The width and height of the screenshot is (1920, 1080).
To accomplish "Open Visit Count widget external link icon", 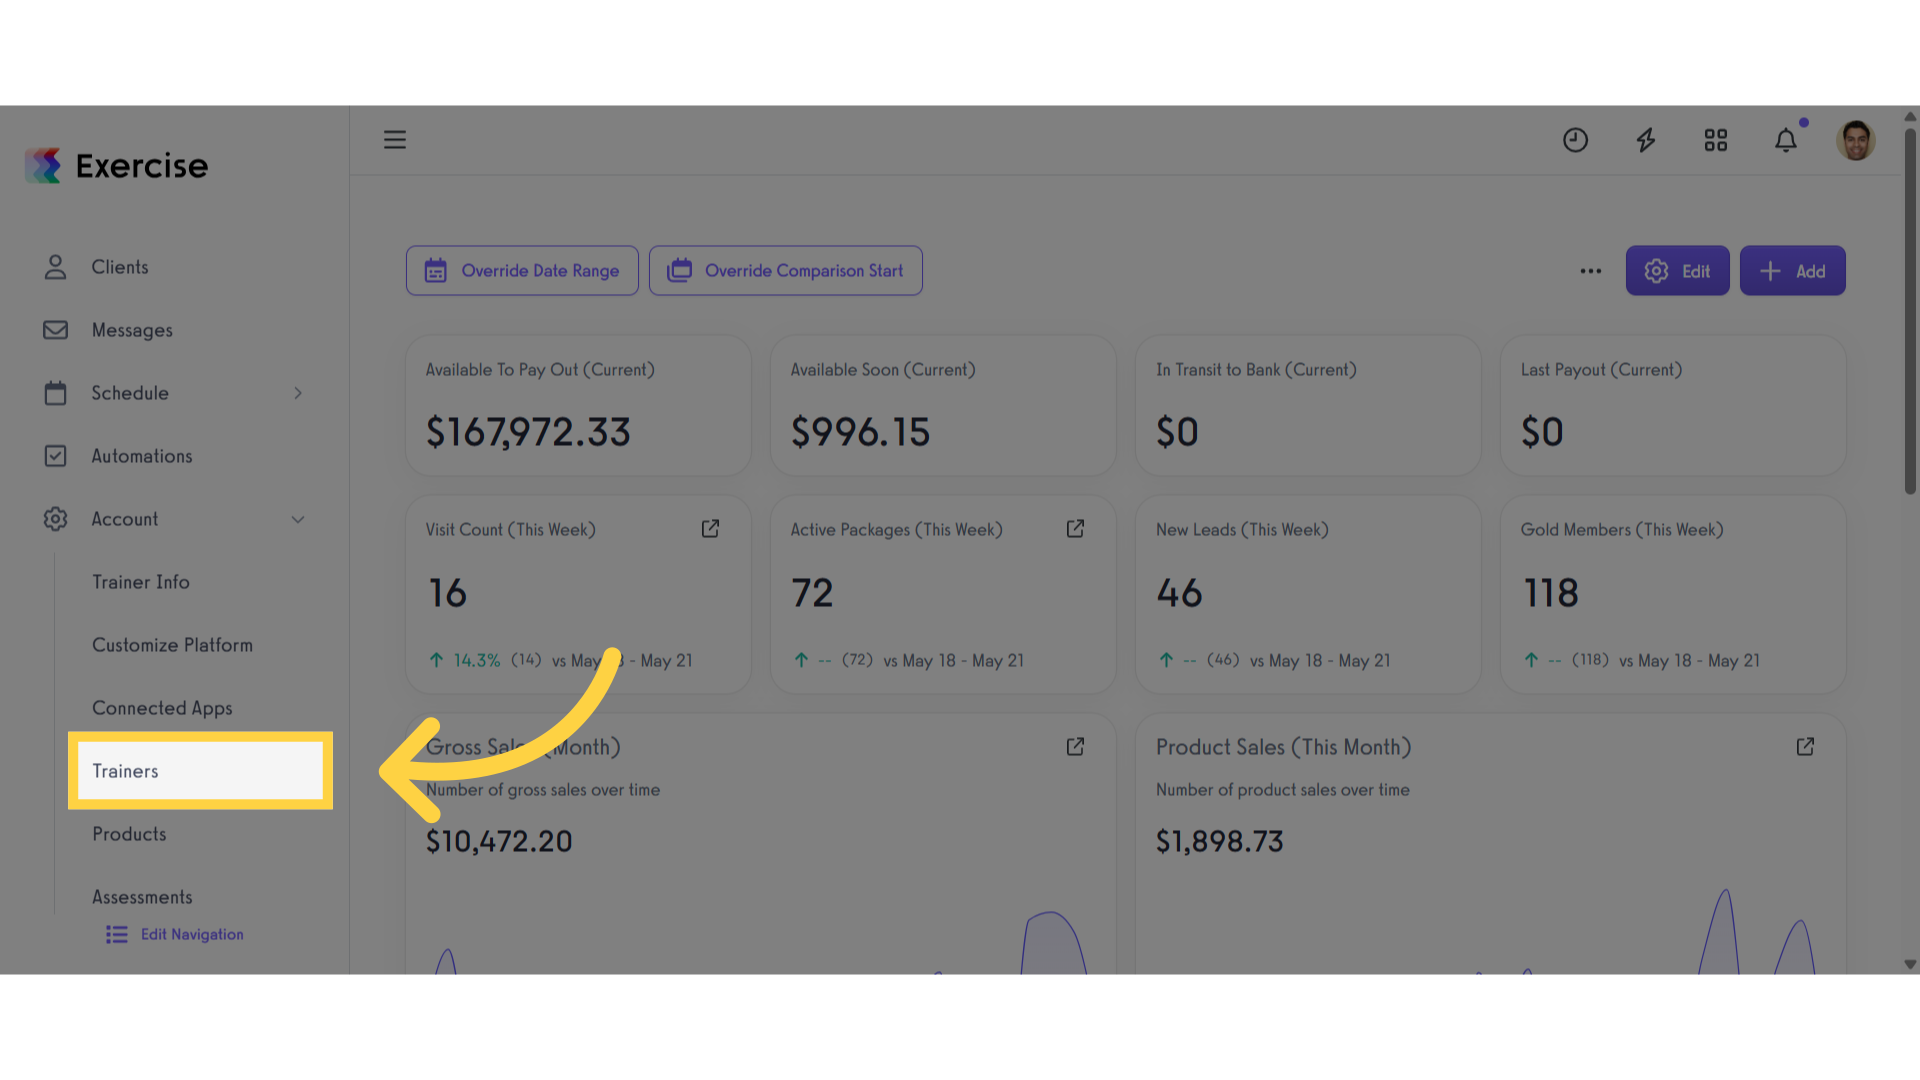I will pos(710,529).
